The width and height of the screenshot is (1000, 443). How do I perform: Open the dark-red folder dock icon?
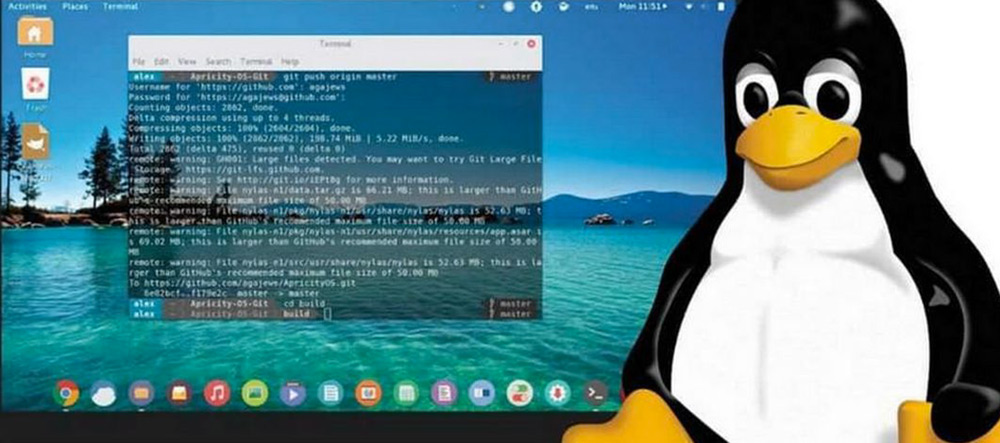179,393
